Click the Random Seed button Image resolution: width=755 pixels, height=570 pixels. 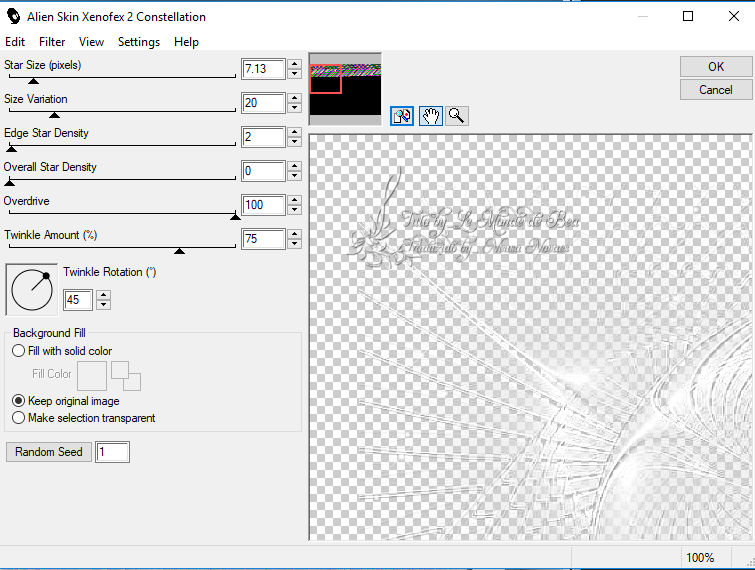coord(49,452)
